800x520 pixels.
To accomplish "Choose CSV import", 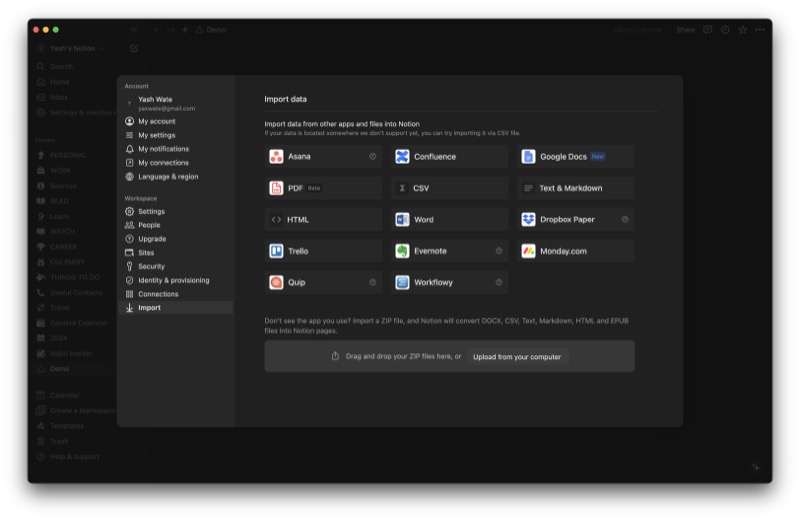I will pos(449,188).
